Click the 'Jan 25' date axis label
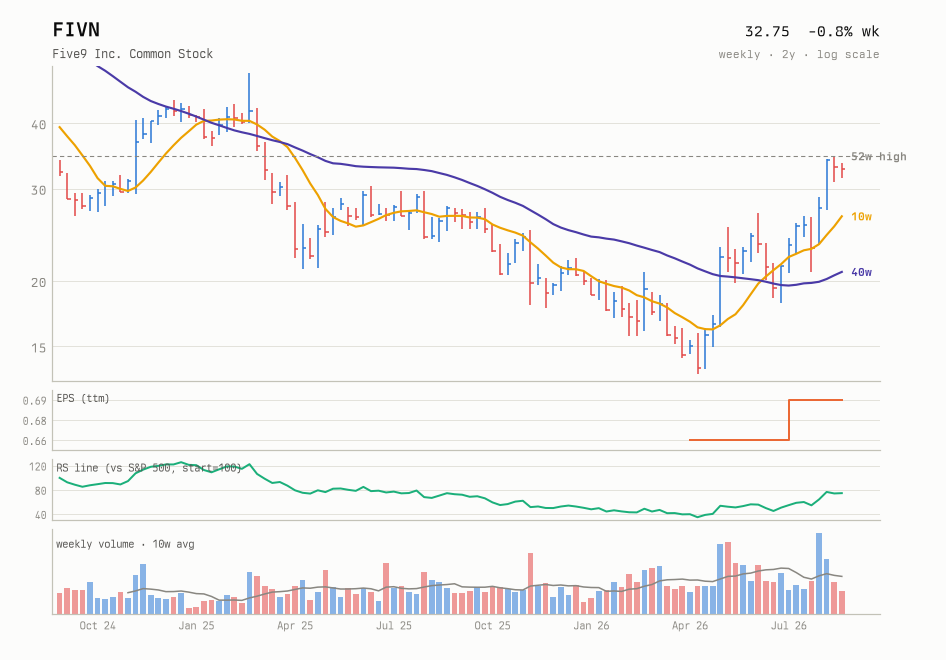 196,626
